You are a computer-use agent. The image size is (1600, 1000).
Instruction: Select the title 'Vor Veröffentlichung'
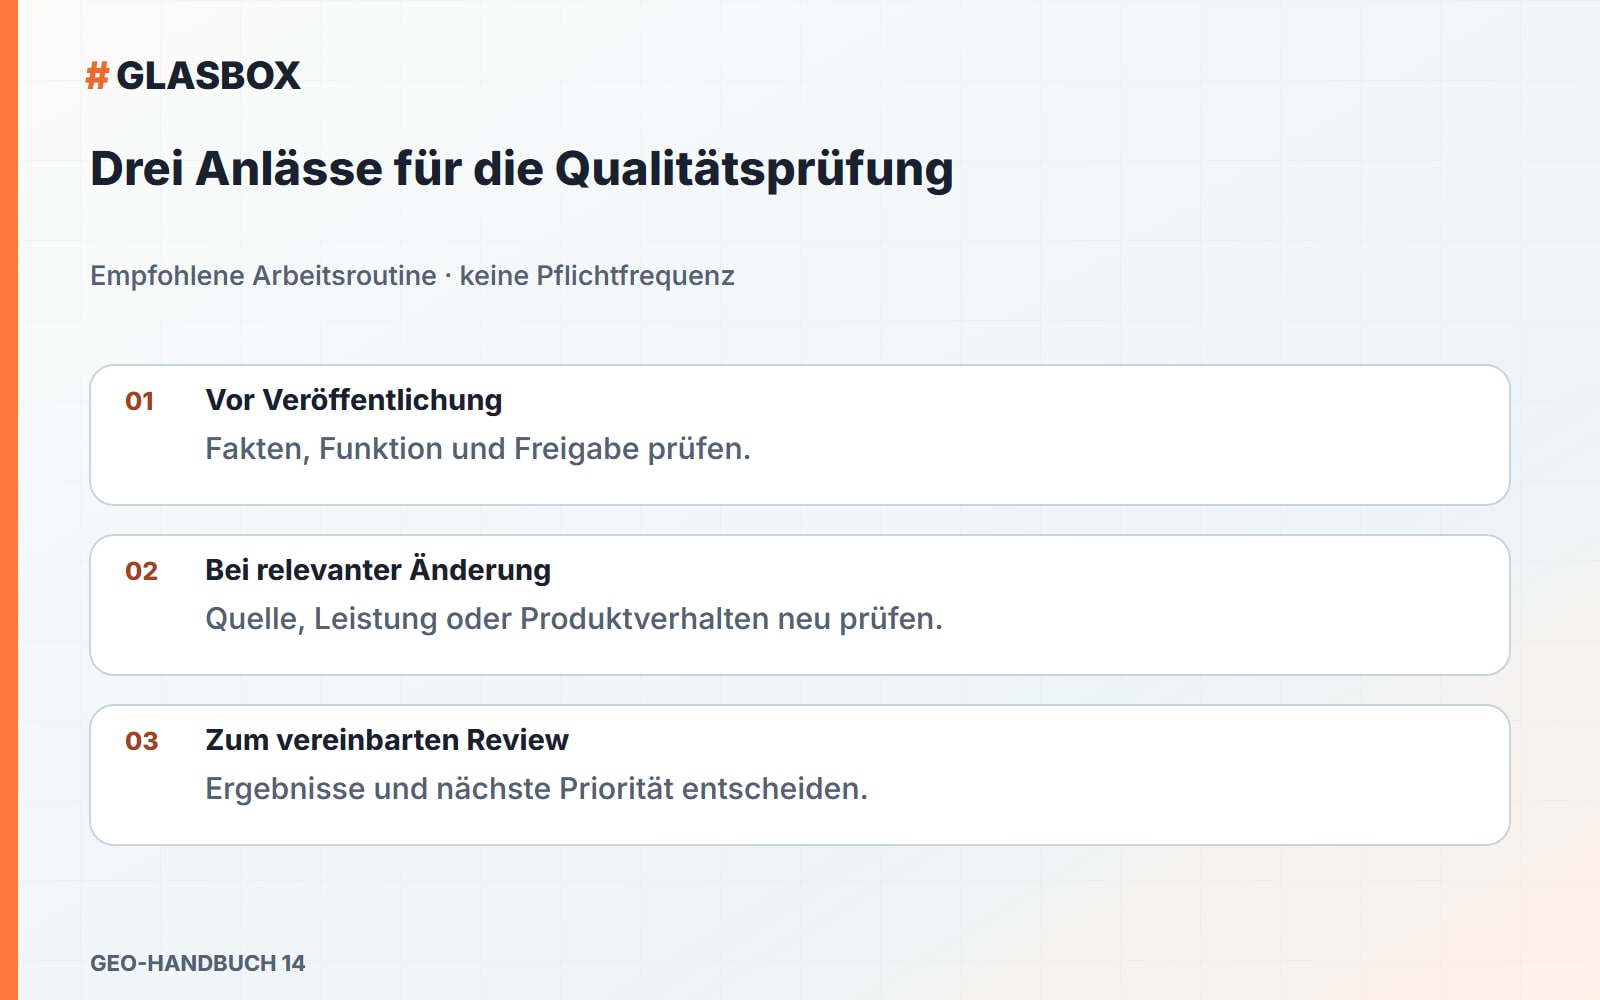click(354, 401)
